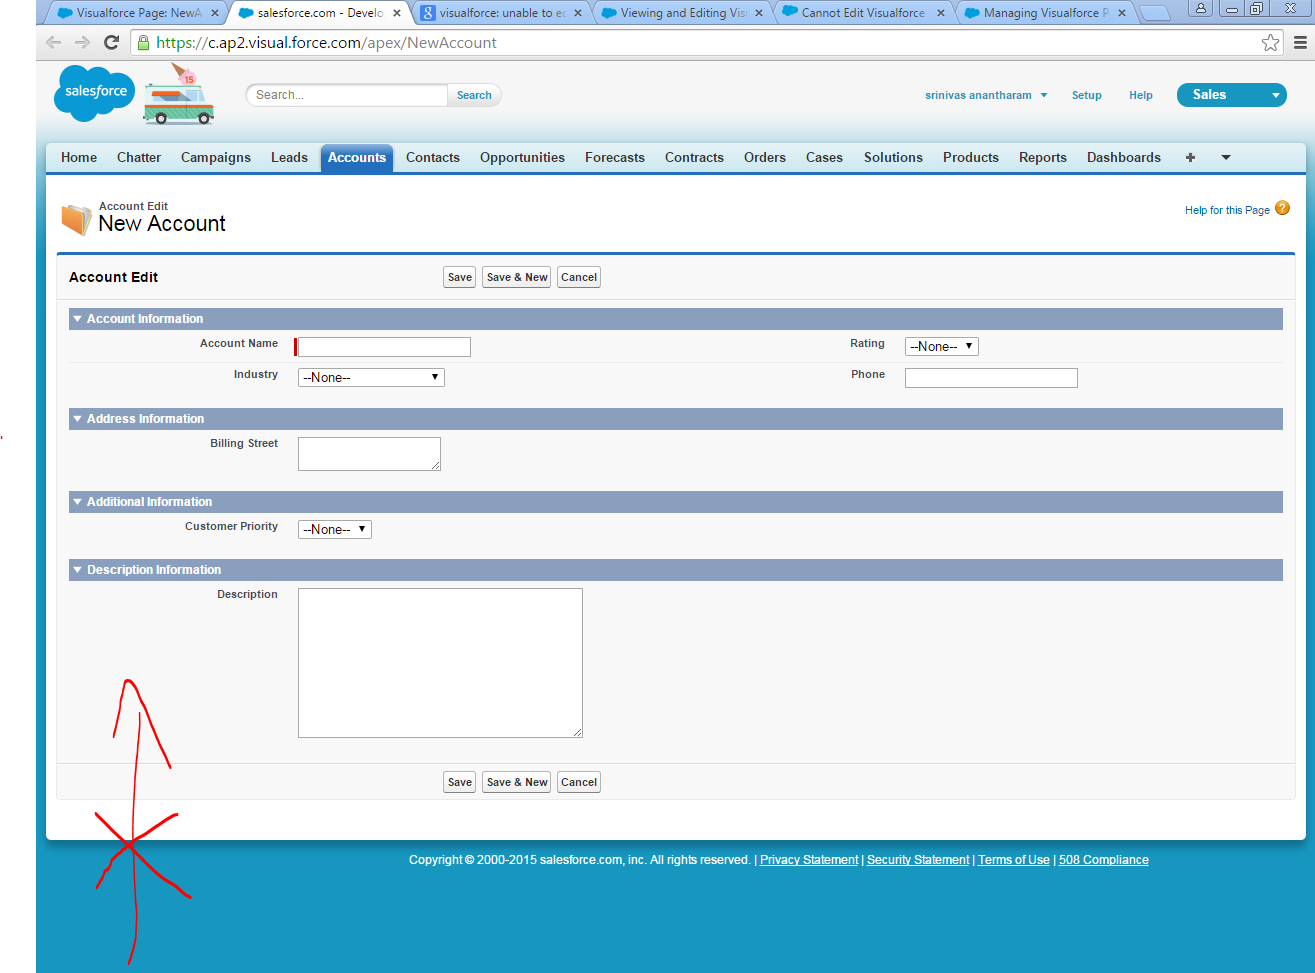1315x973 pixels.
Task: Collapse the Account Information section
Action: [x=77, y=319]
